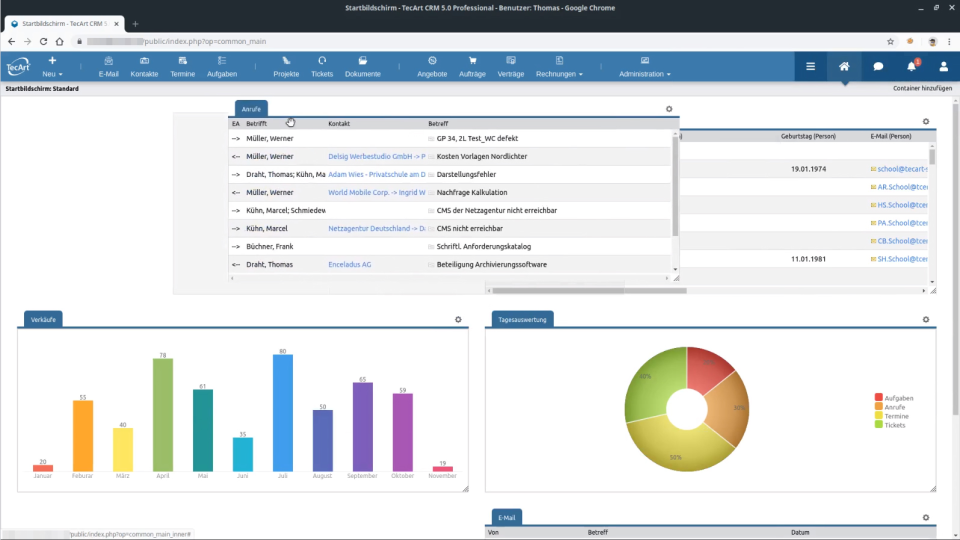Select call row 'CMS nicht erreichbar'
960x540 pixels.
click(450, 228)
